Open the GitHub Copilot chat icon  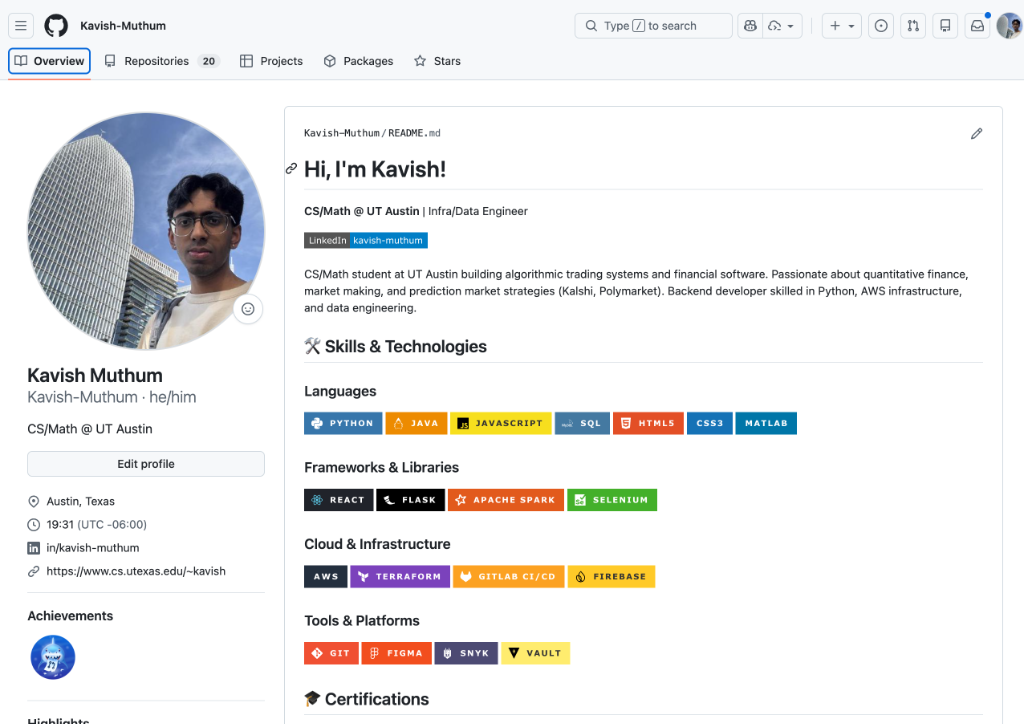750,25
